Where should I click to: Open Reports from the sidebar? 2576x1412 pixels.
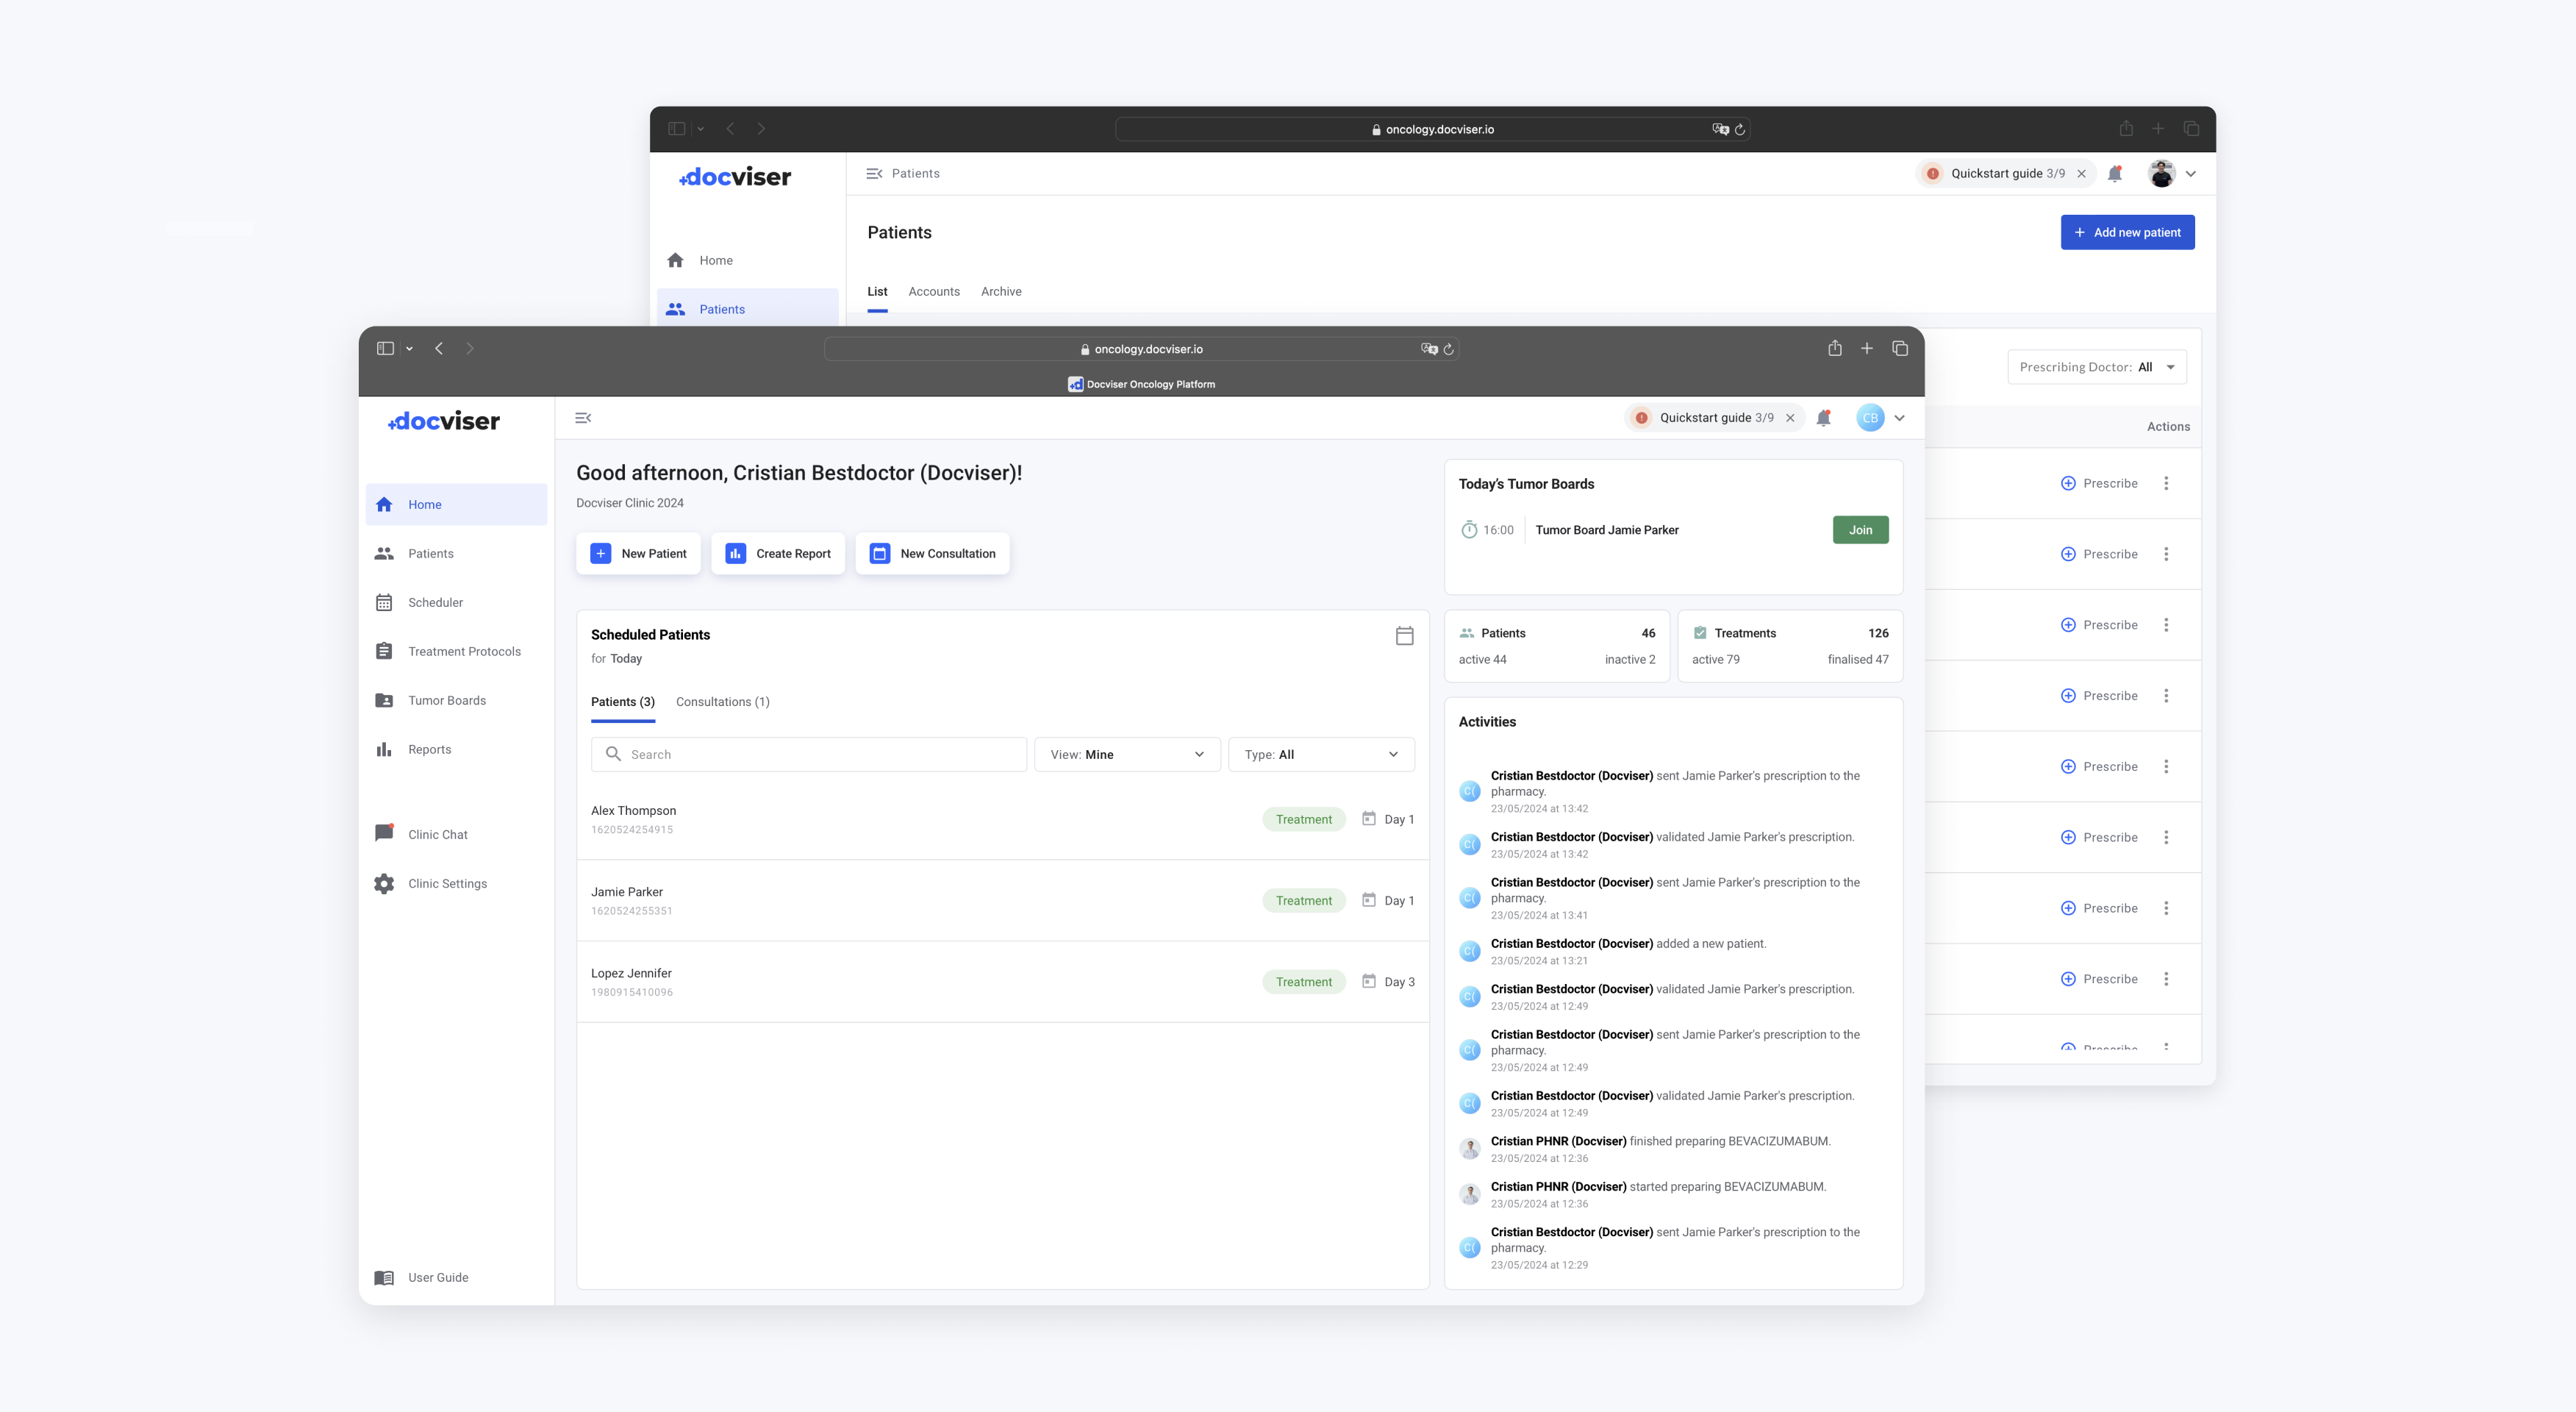coord(456,749)
